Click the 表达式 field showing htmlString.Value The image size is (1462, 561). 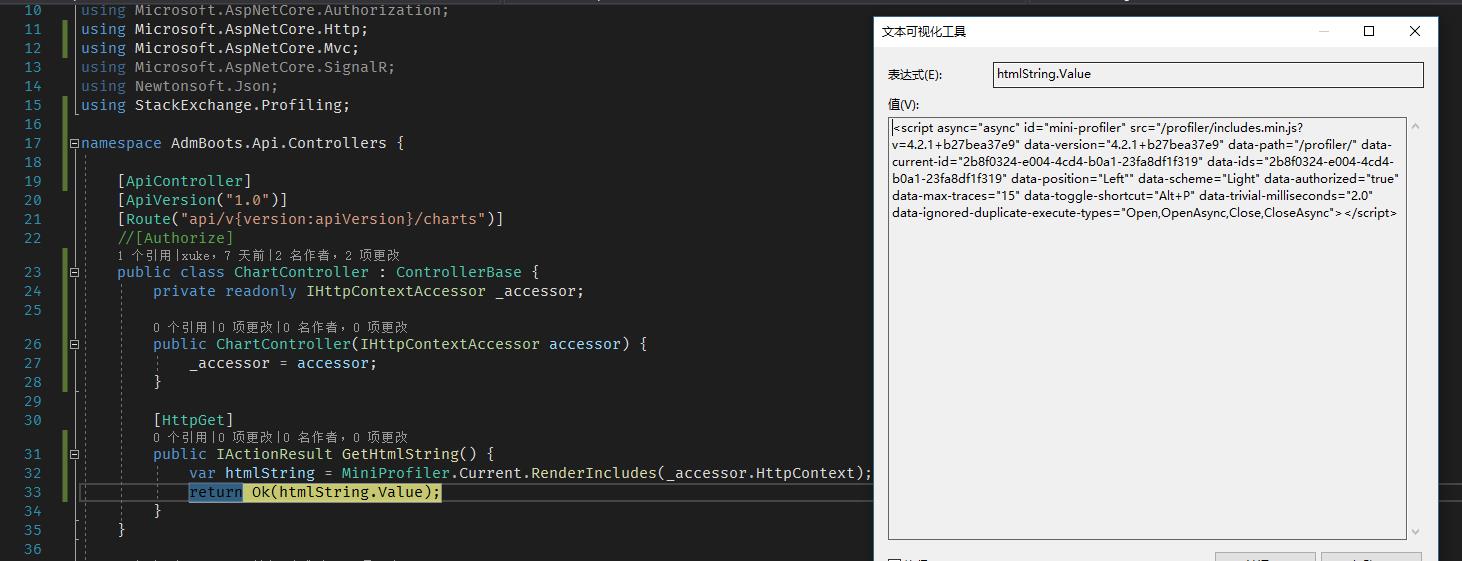[1209, 74]
